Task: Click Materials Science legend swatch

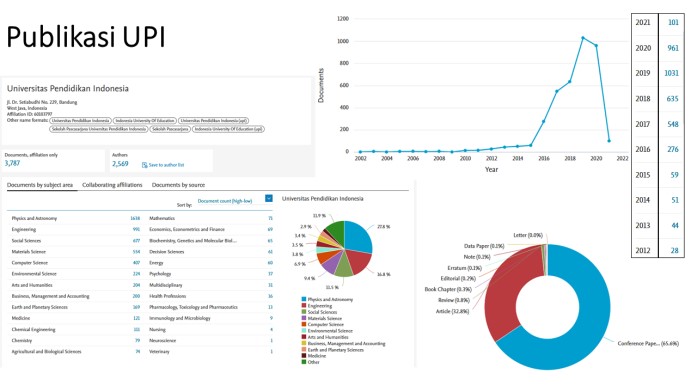Action: coord(304,318)
